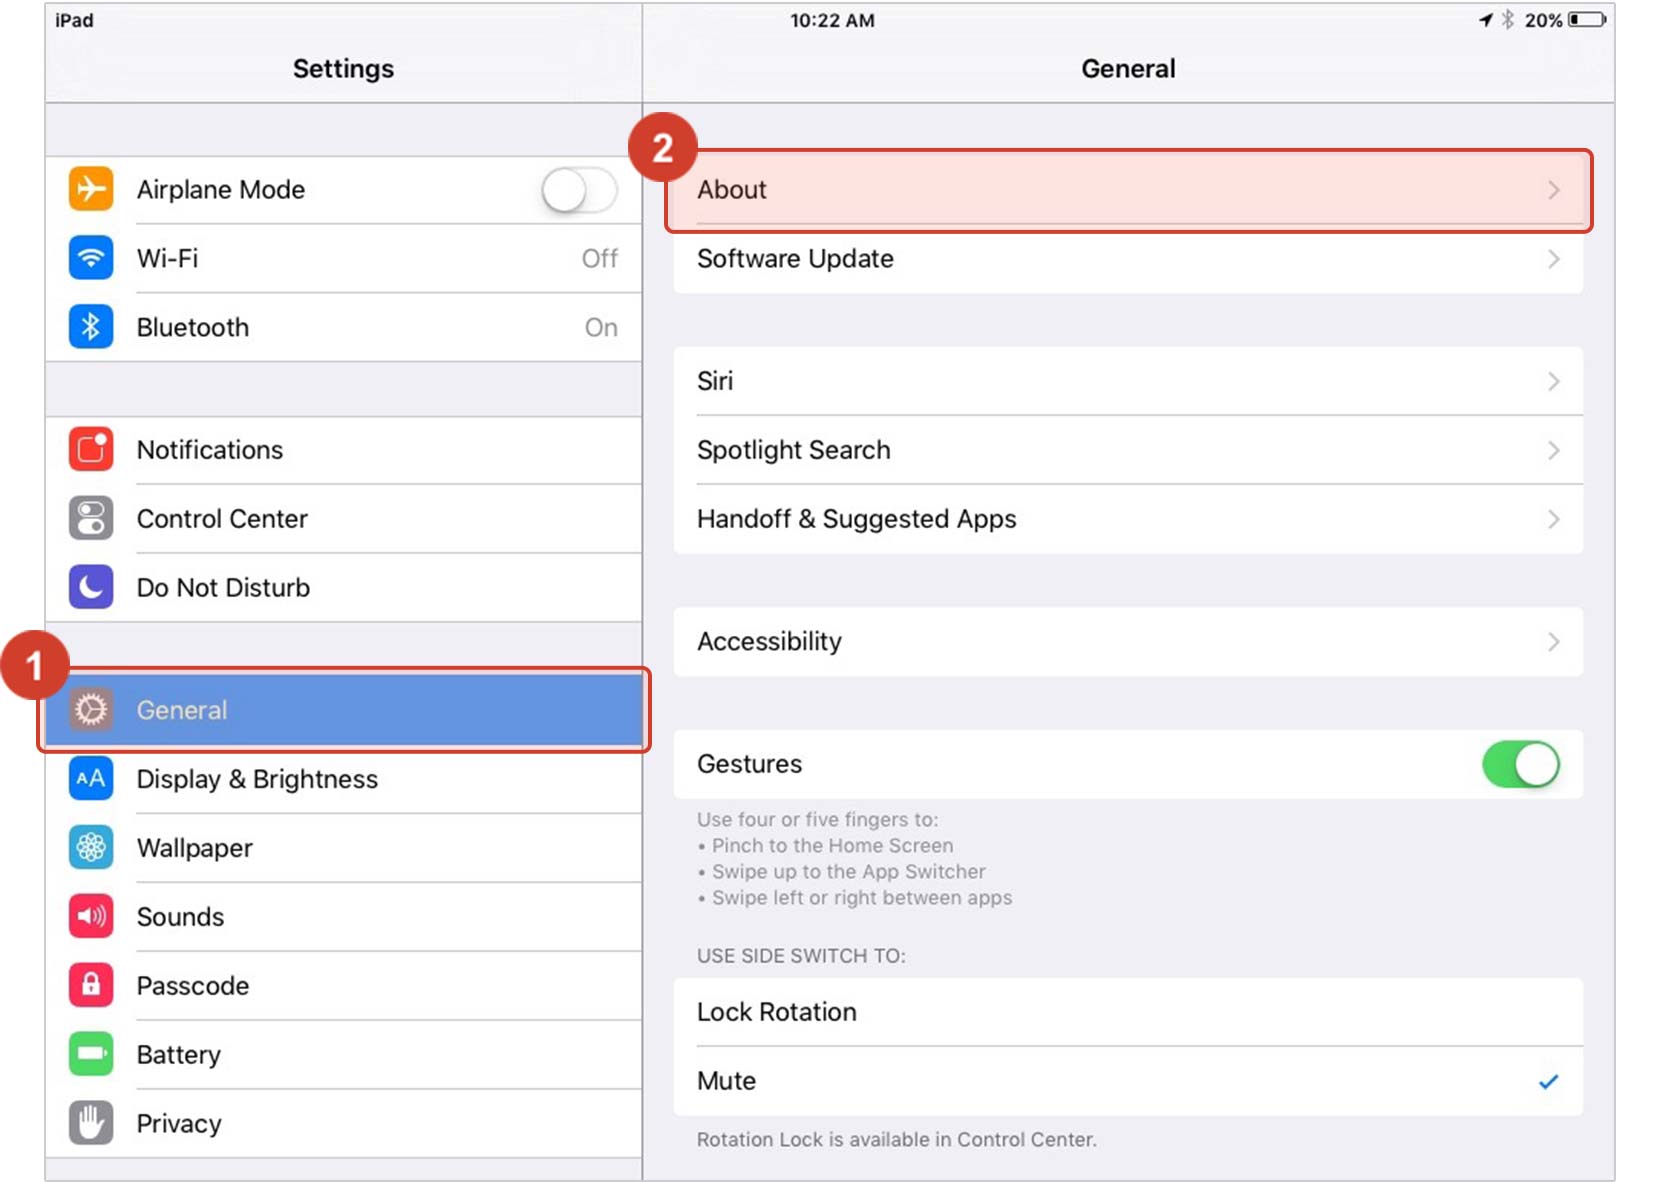Select the Wallpaper icon
Screen dimensions: 1660x1182
coord(90,847)
